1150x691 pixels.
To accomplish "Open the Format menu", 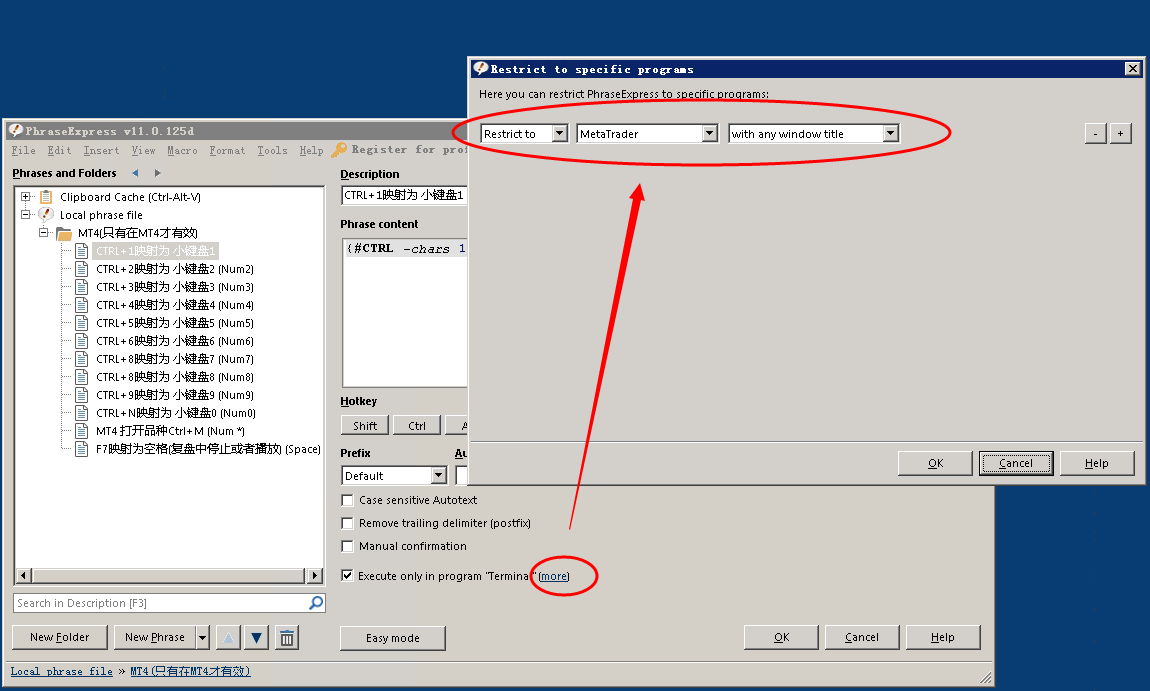I will coord(227,150).
